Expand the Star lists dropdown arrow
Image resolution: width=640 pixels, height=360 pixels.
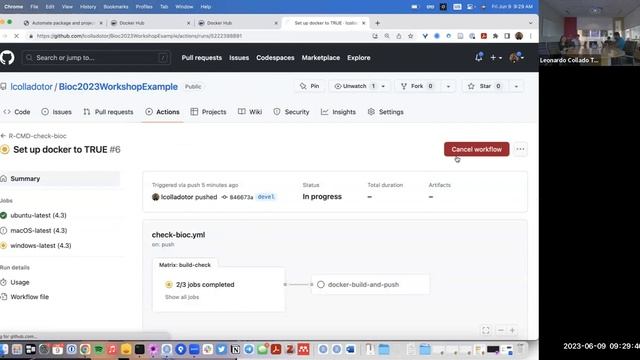516,86
